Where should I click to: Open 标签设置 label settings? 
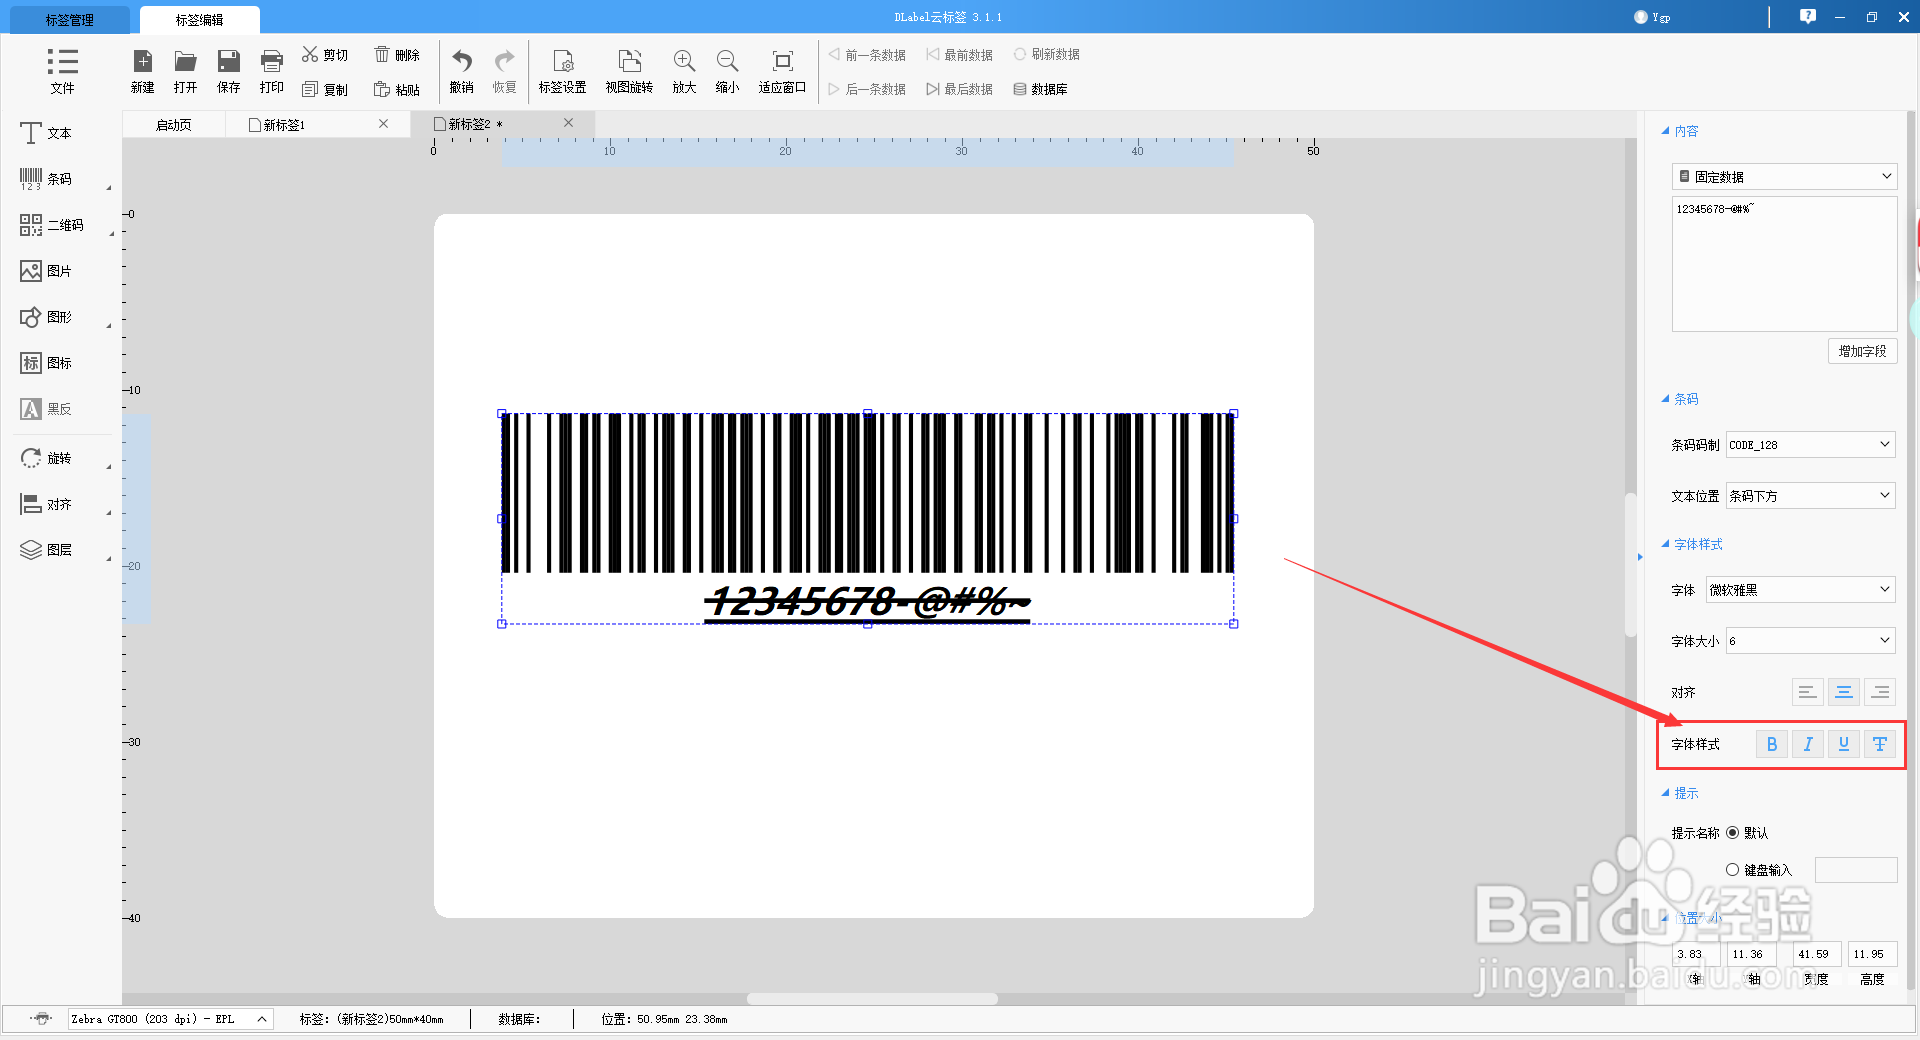click(563, 71)
